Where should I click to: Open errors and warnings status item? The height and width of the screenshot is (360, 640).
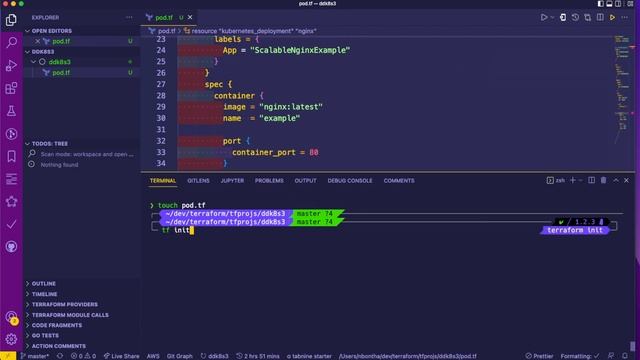coord(83,356)
